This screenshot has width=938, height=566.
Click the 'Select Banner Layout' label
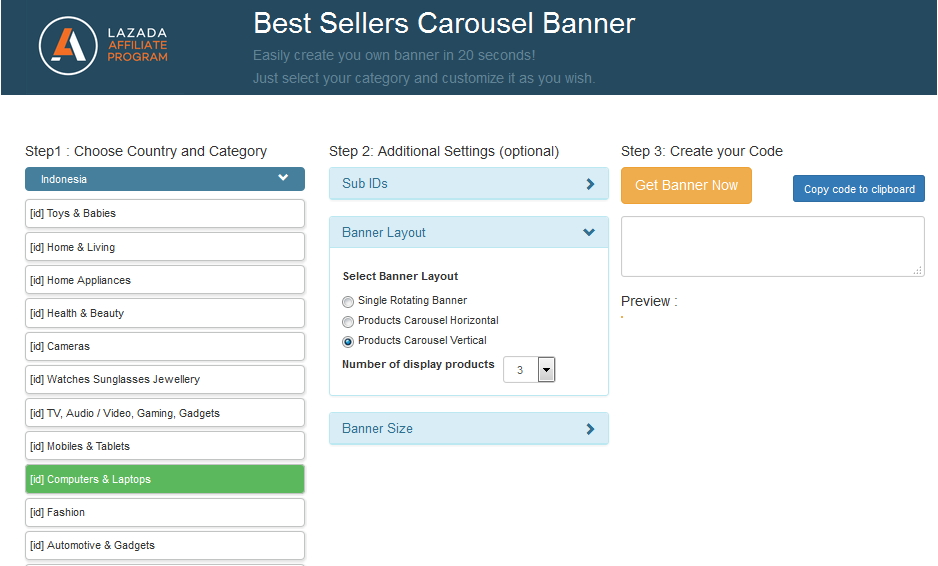pyautogui.click(x=400, y=276)
